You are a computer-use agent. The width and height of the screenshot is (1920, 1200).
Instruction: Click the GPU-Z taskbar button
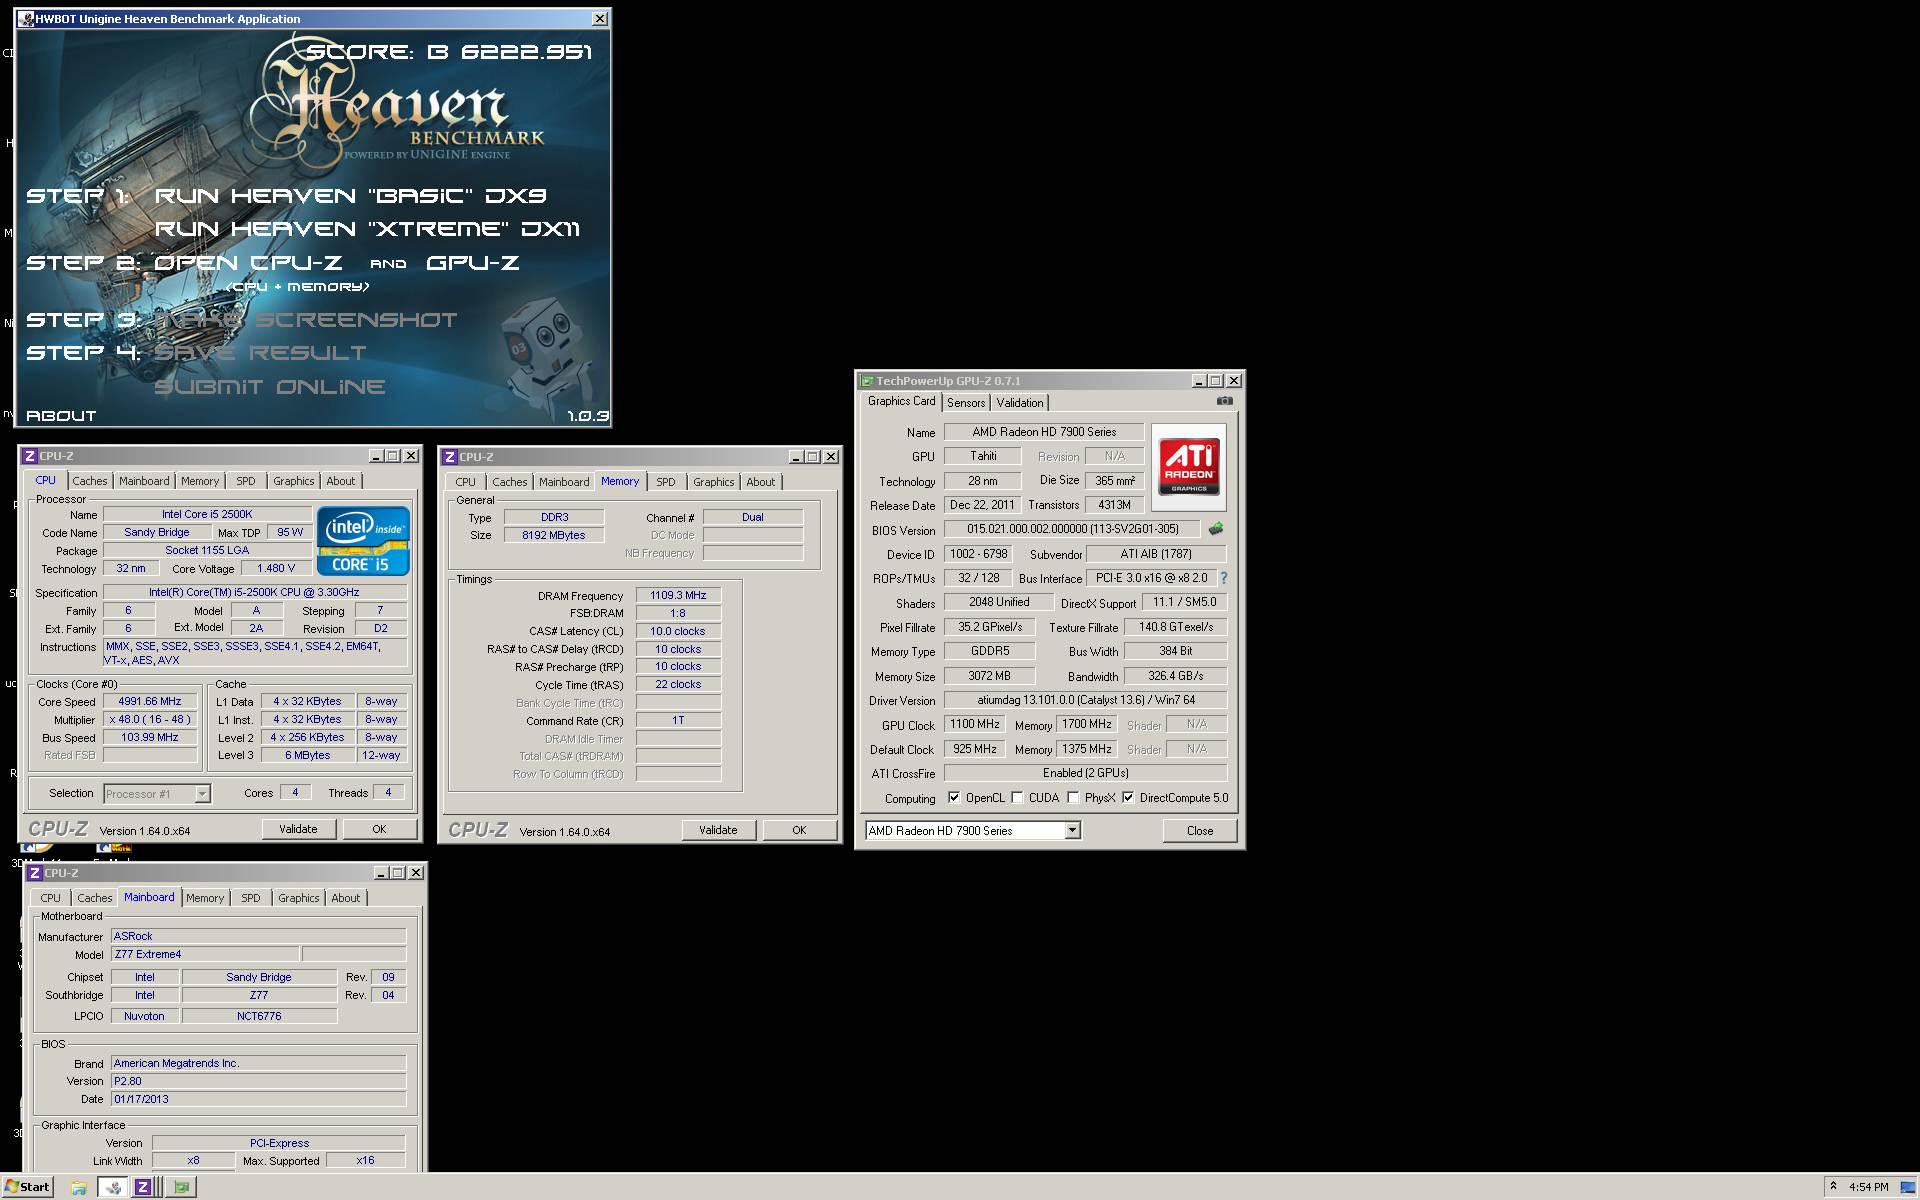point(181,1187)
